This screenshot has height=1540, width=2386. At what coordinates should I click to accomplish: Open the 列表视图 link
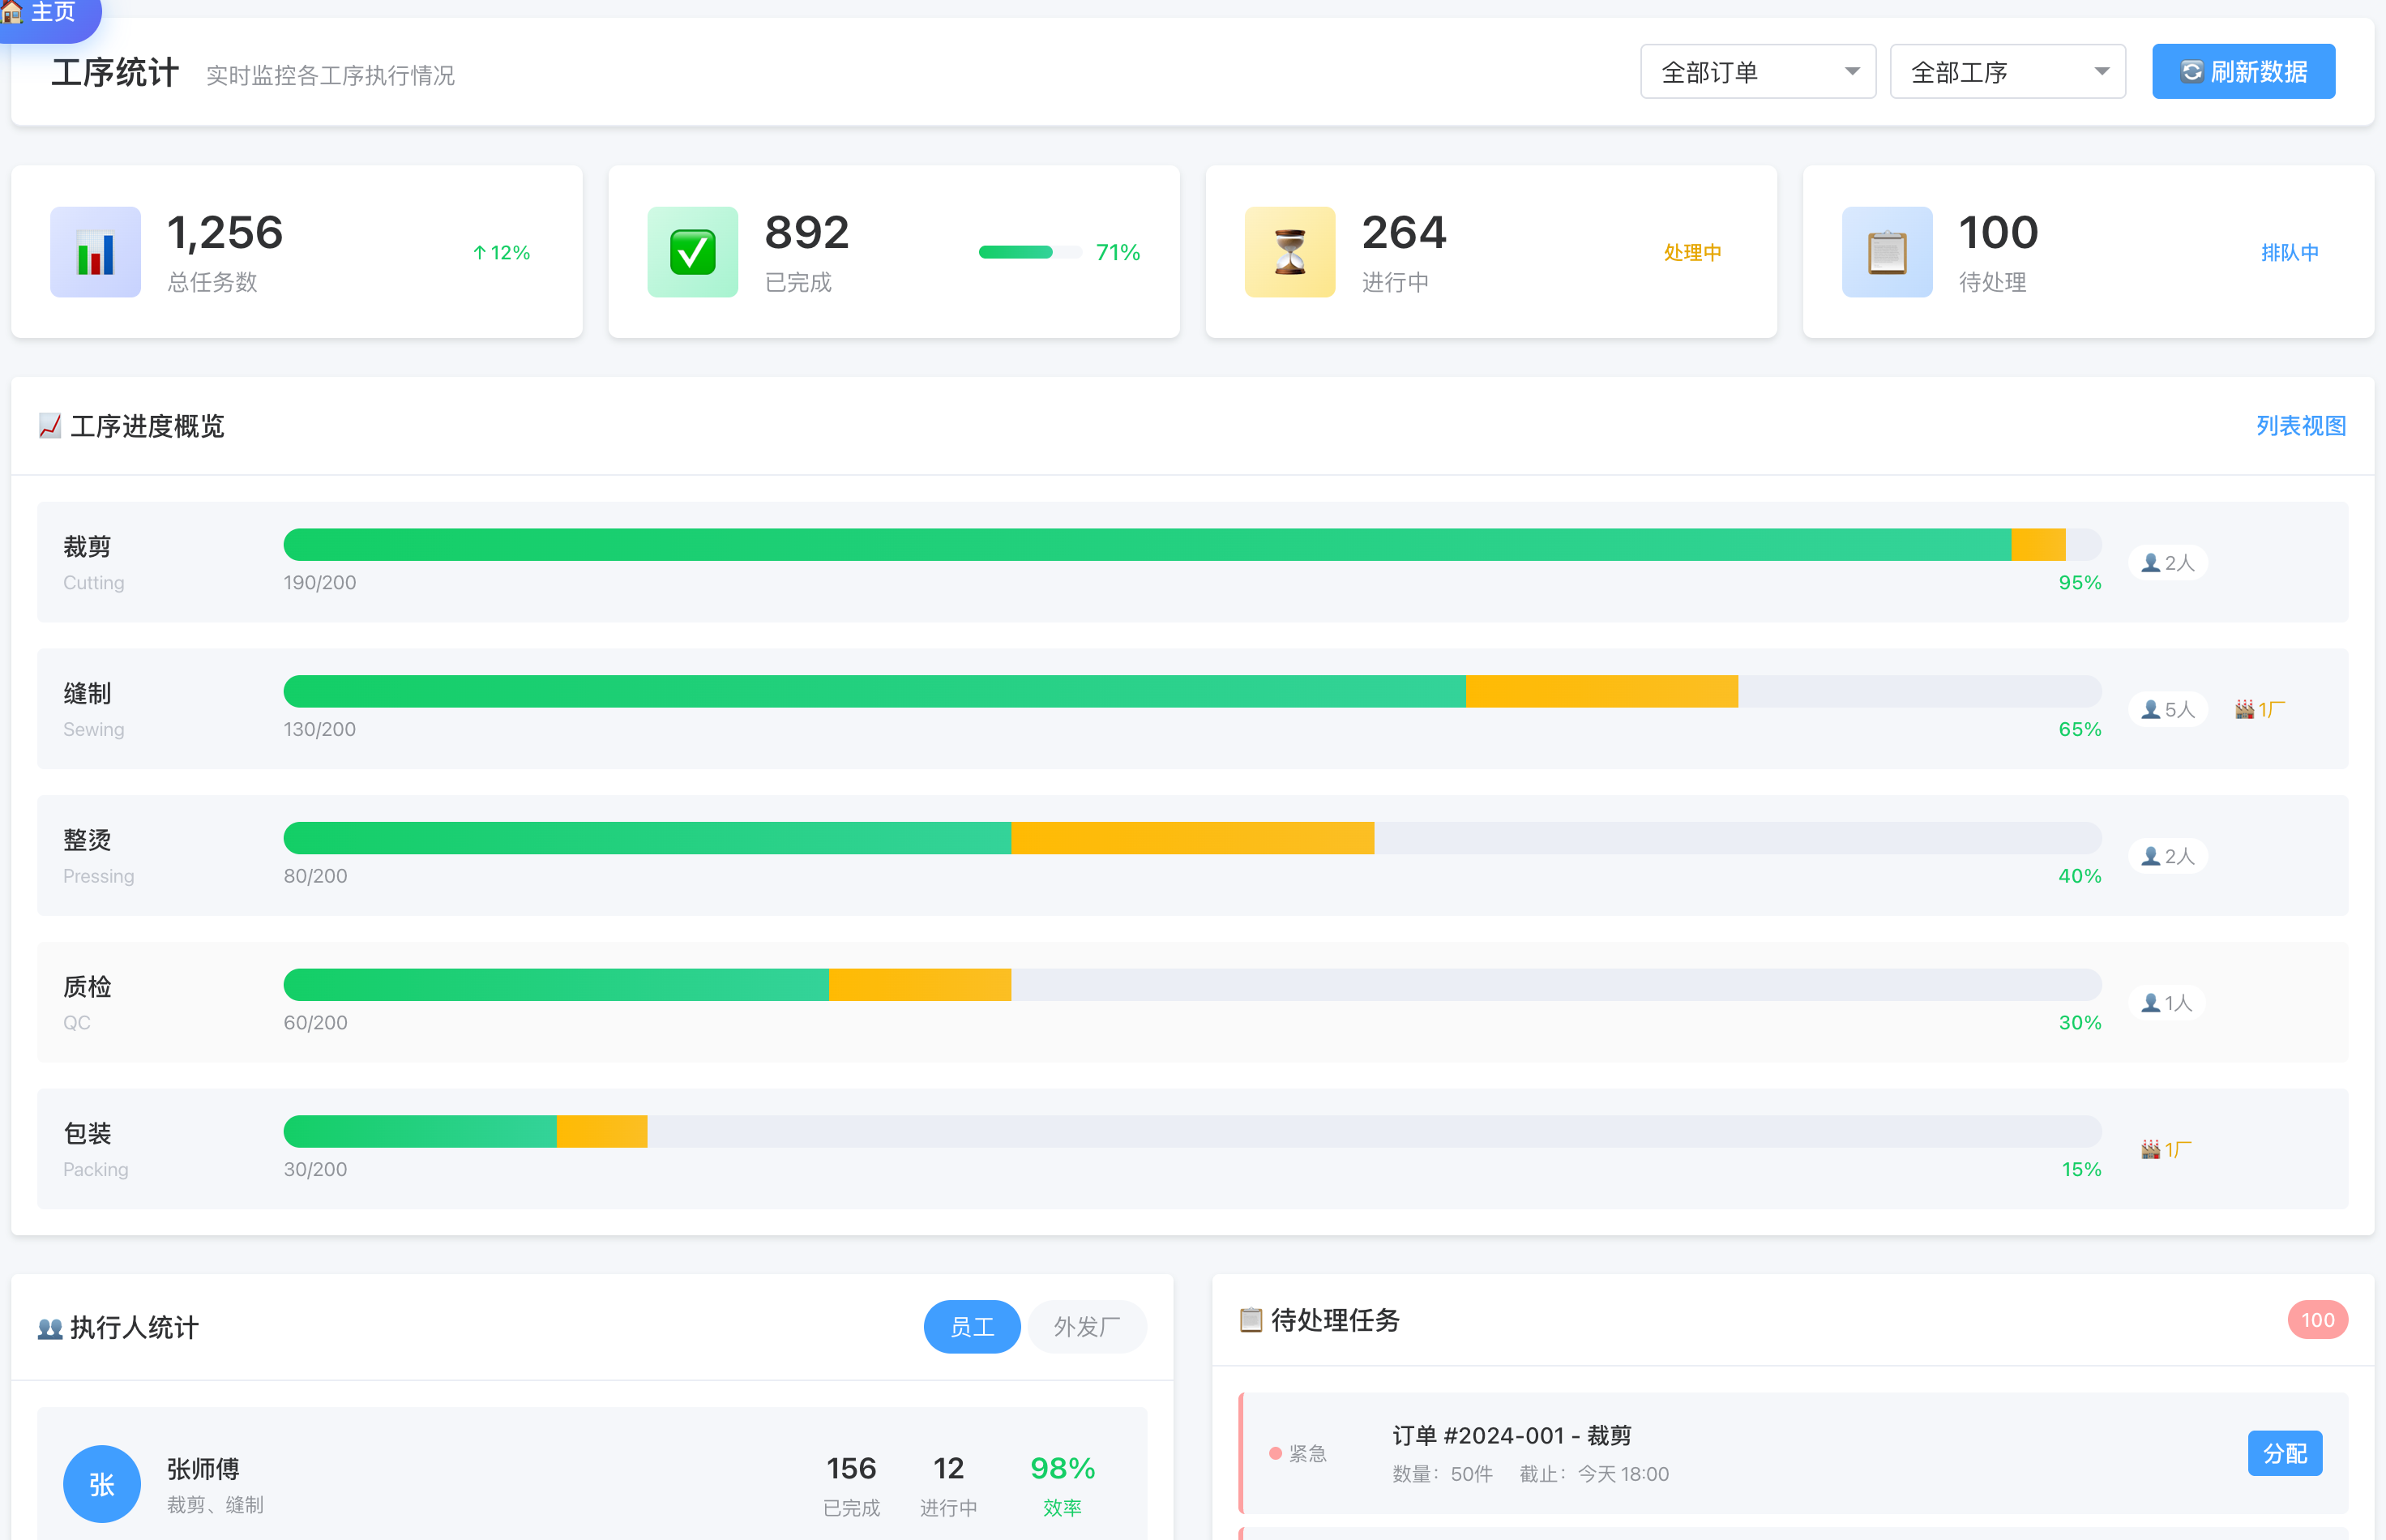pyautogui.click(x=2300, y=426)
